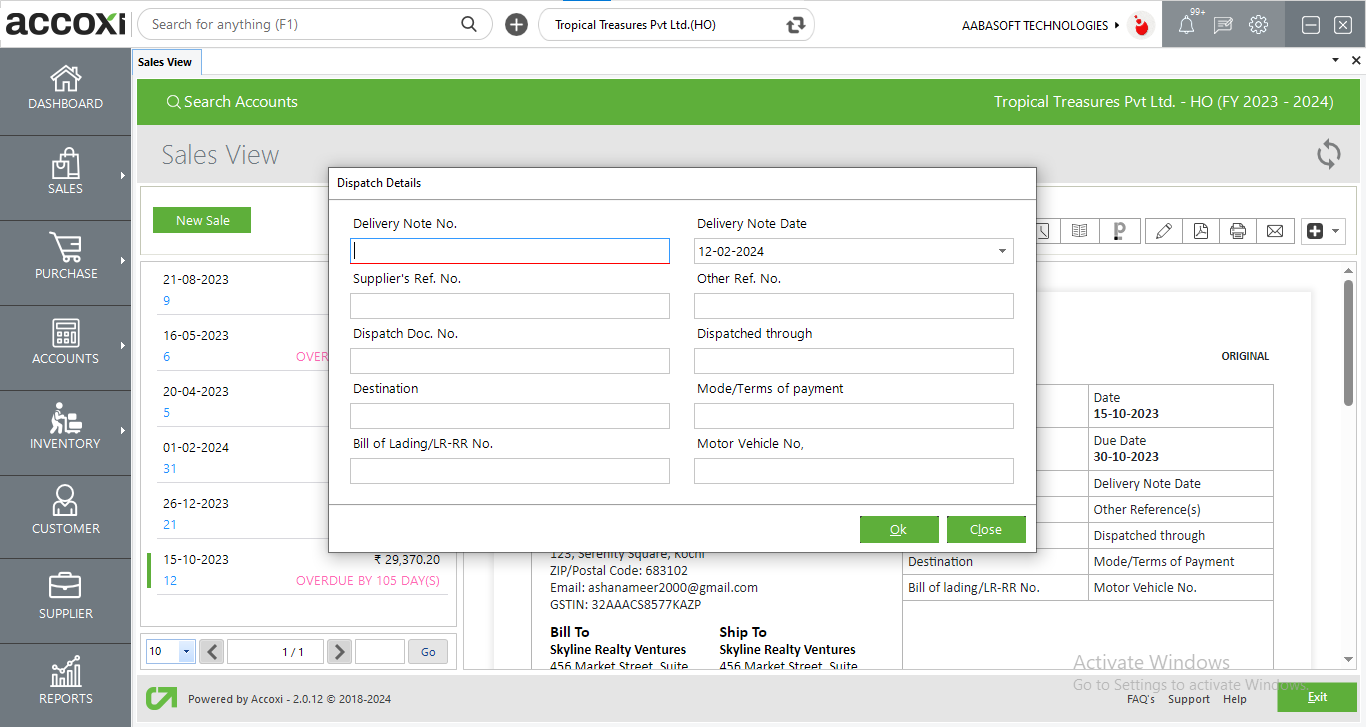The height and width of the screenshot is (727, 1366).
Task: Open settings gear in top bar
Action: [1258, 25]
